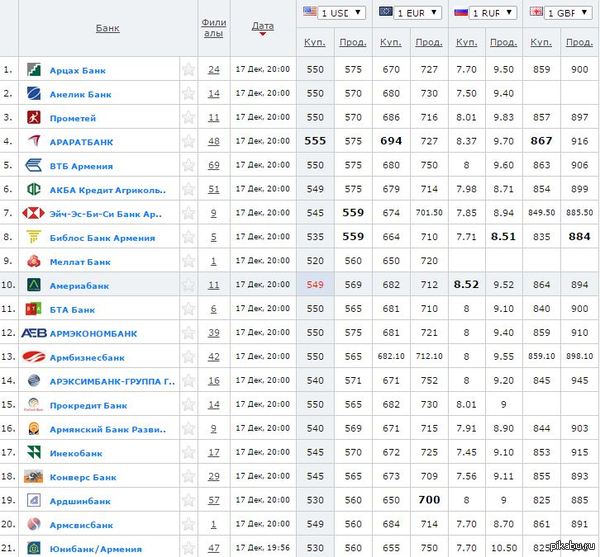
Task: Toggle the favorite star for Арцах Банк
Action: tap(188, 70)
